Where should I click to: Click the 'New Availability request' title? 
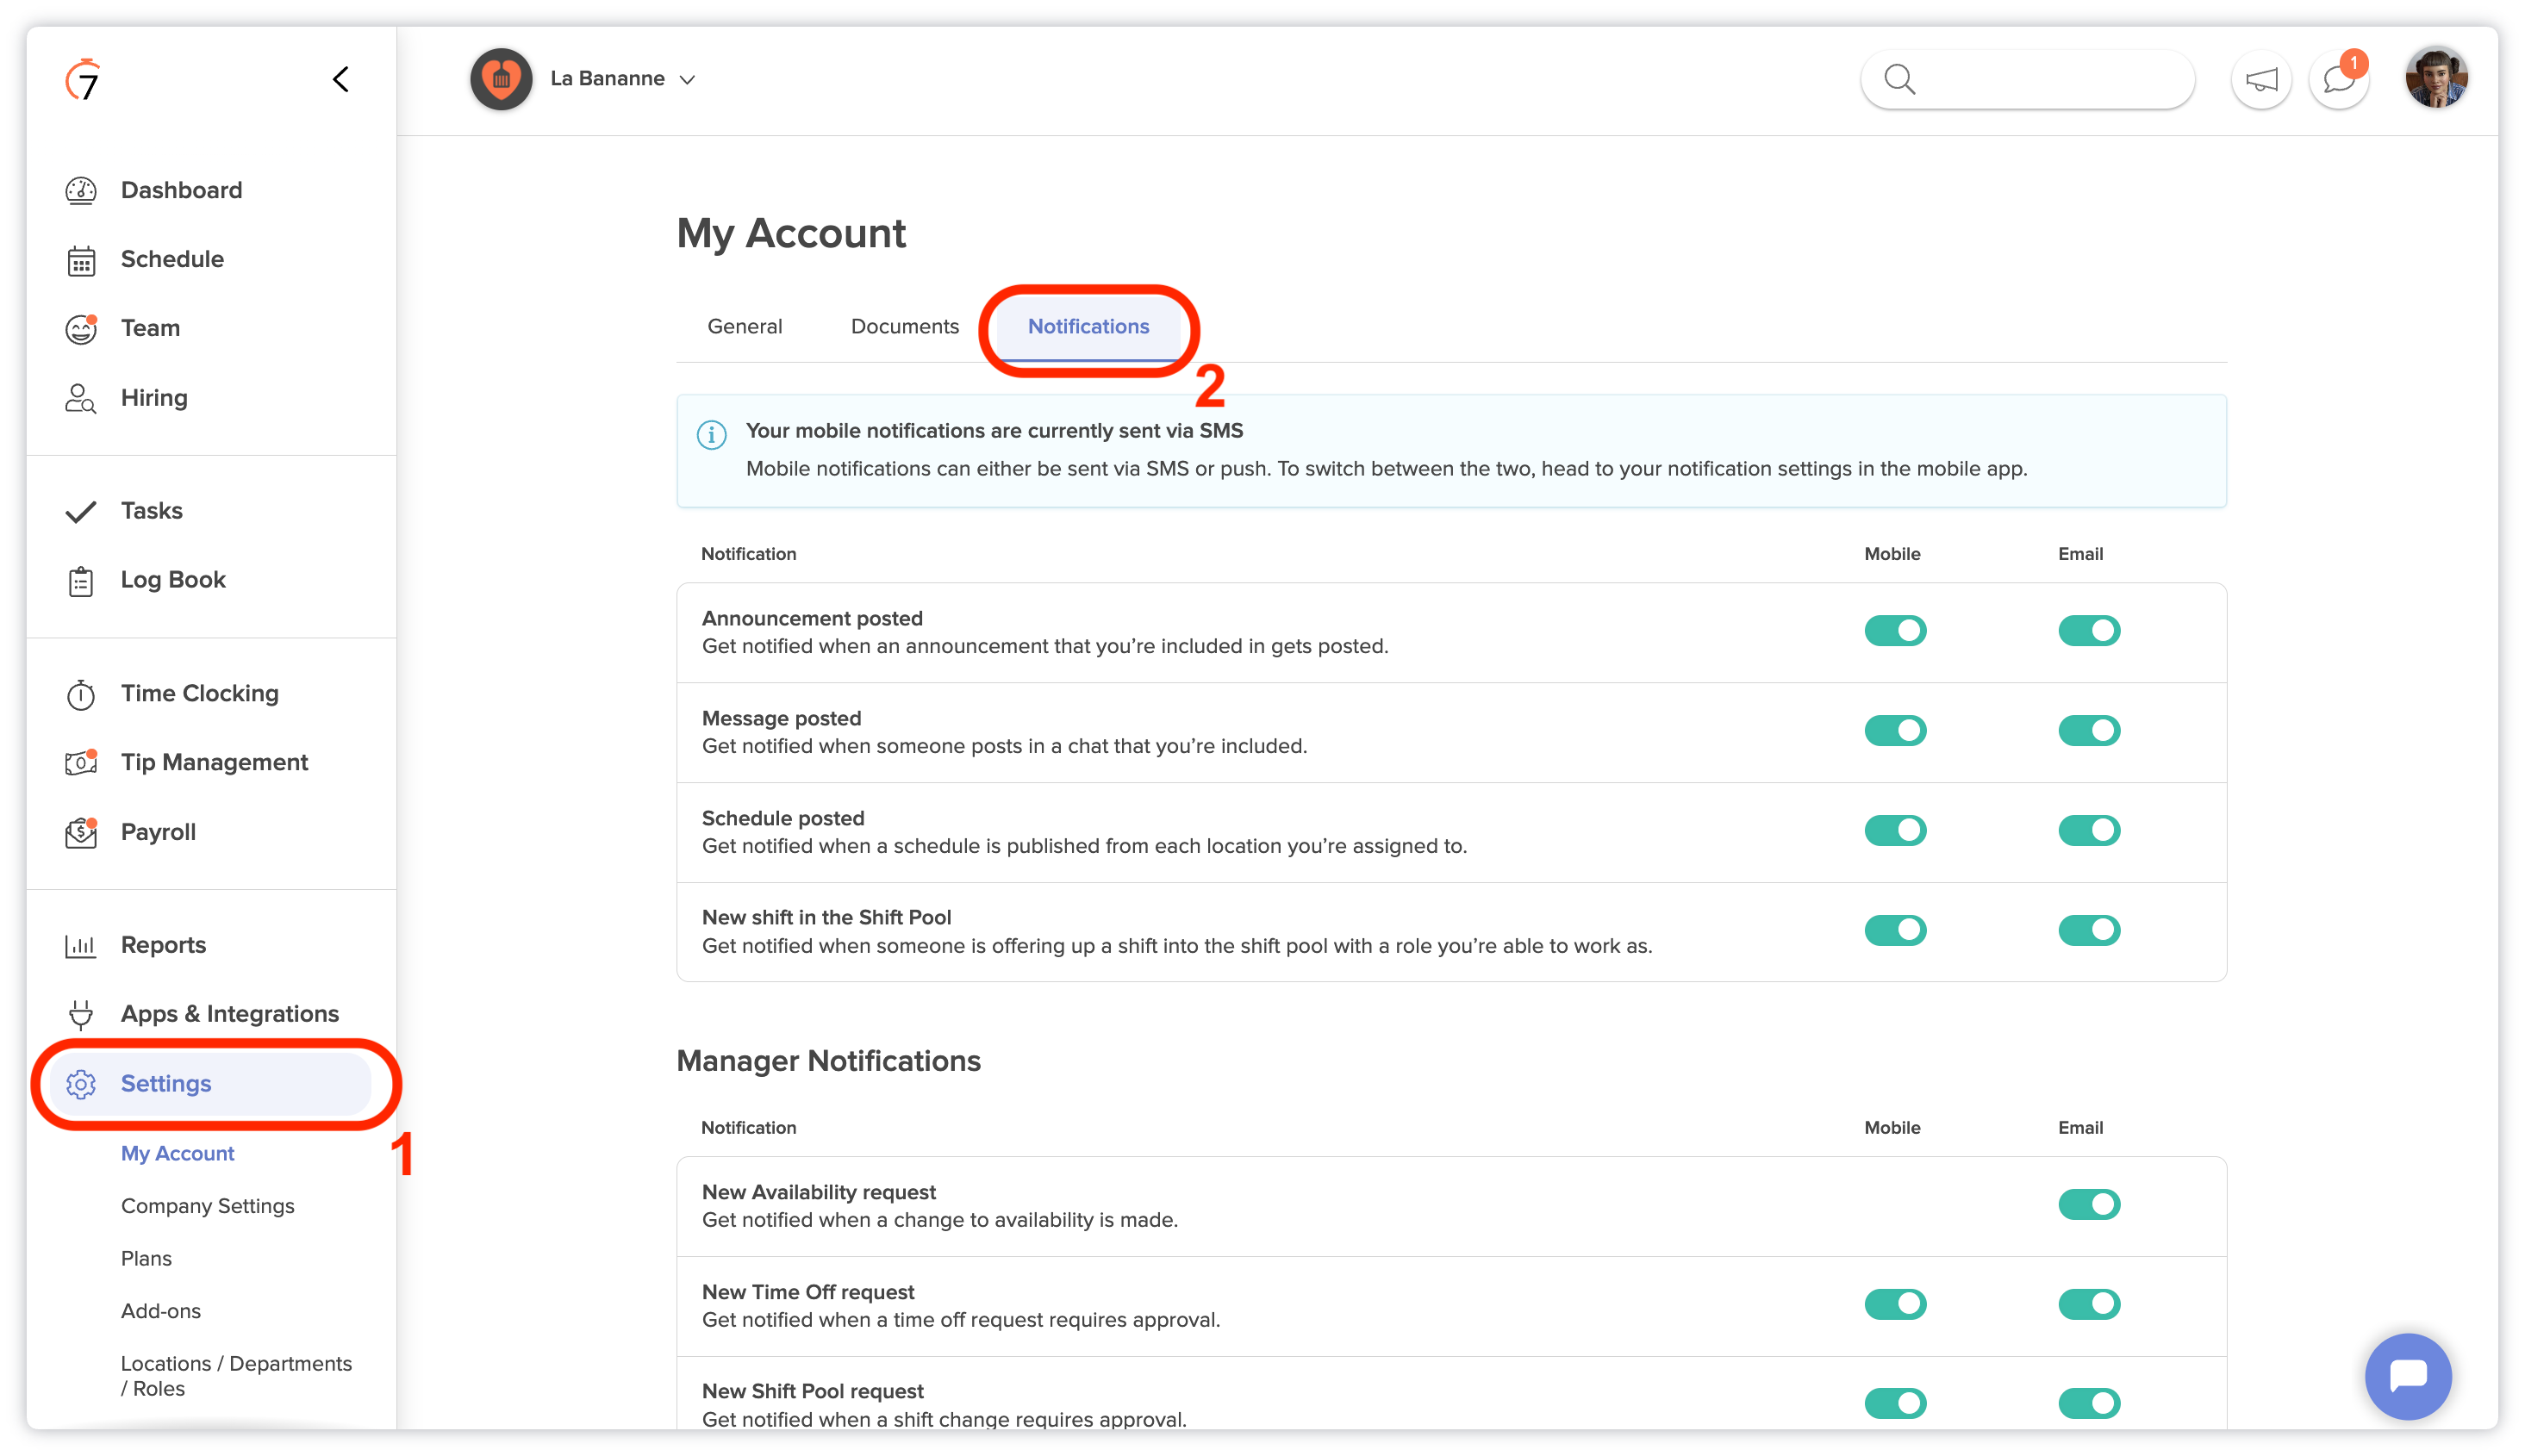(818, 1192)
